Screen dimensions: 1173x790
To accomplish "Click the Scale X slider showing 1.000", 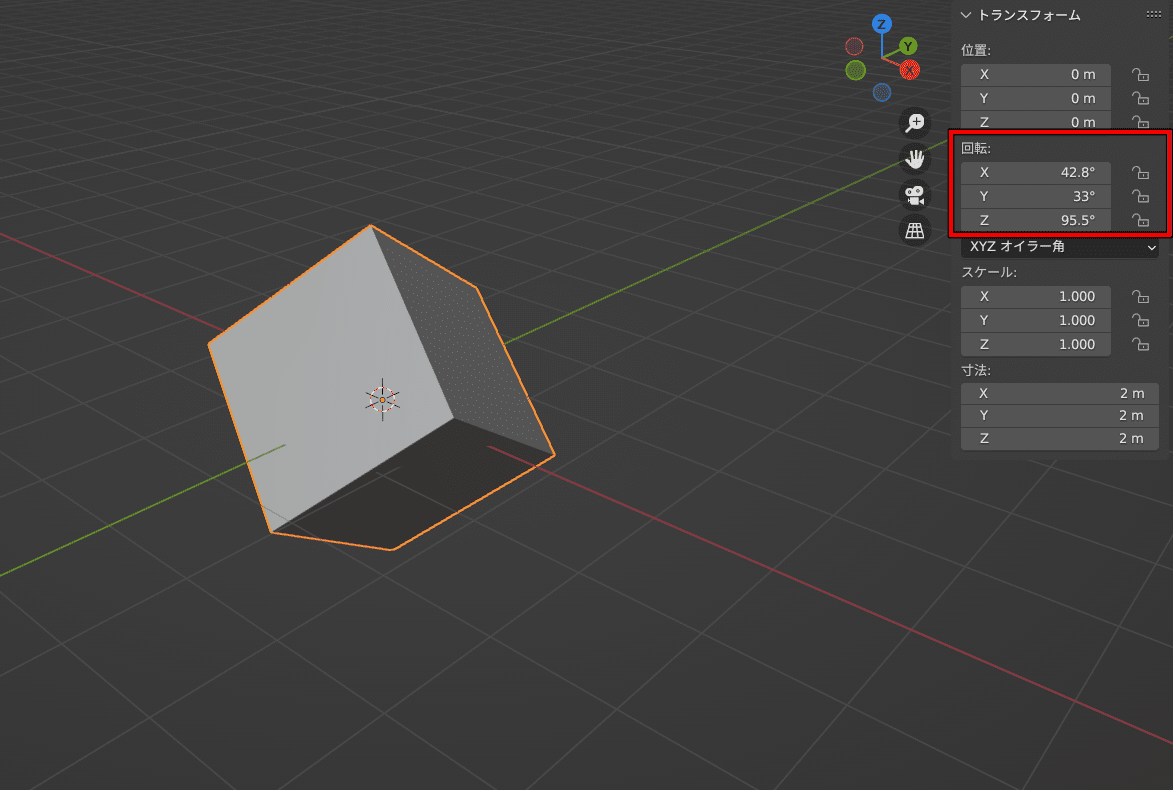I will 1035,296.
